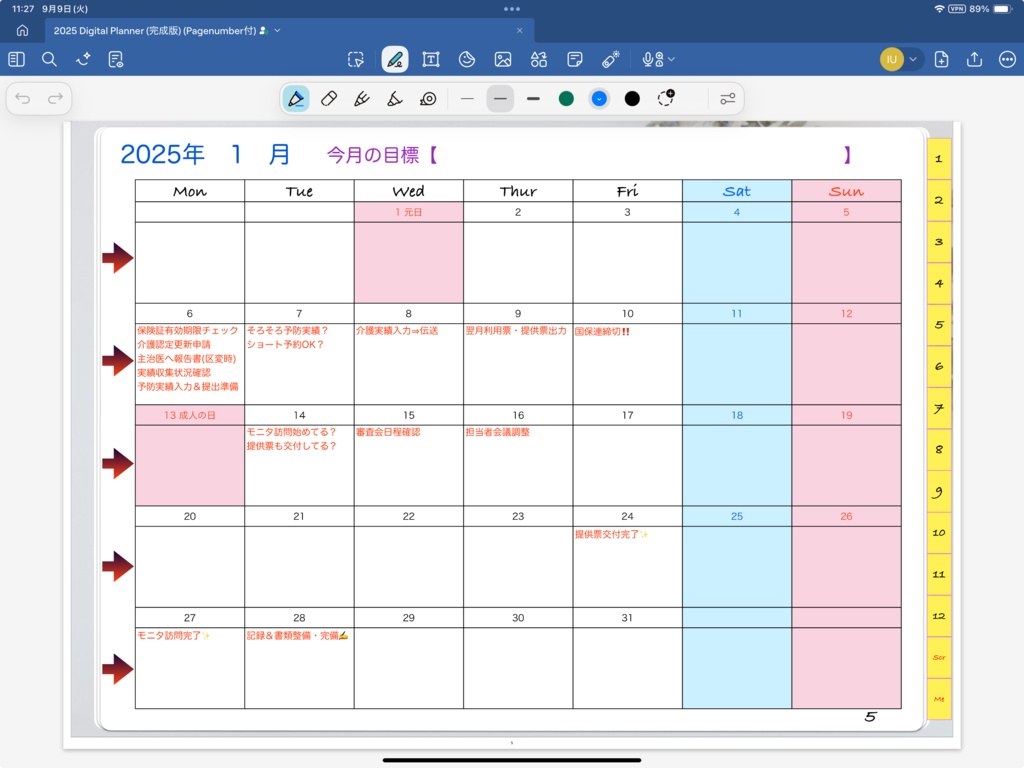Open pen settings sliders icon
1024x768 pixels.
[x=728, y=99]
